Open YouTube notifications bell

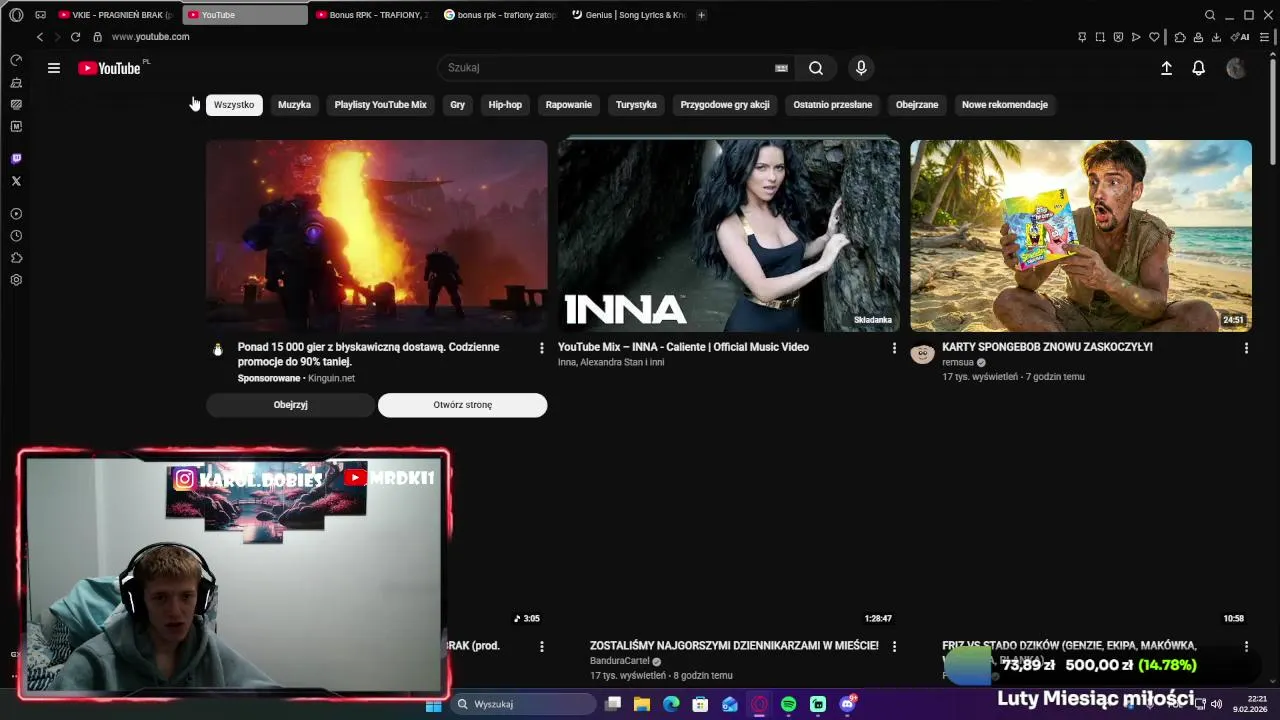(1198, 68)
